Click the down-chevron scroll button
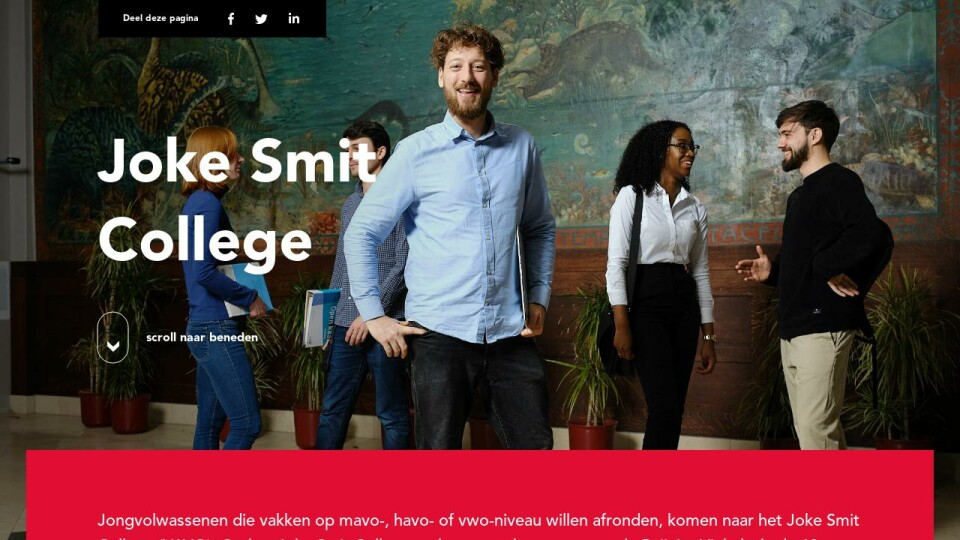Viewport: 960px width, 540px height. click(113, 337)
